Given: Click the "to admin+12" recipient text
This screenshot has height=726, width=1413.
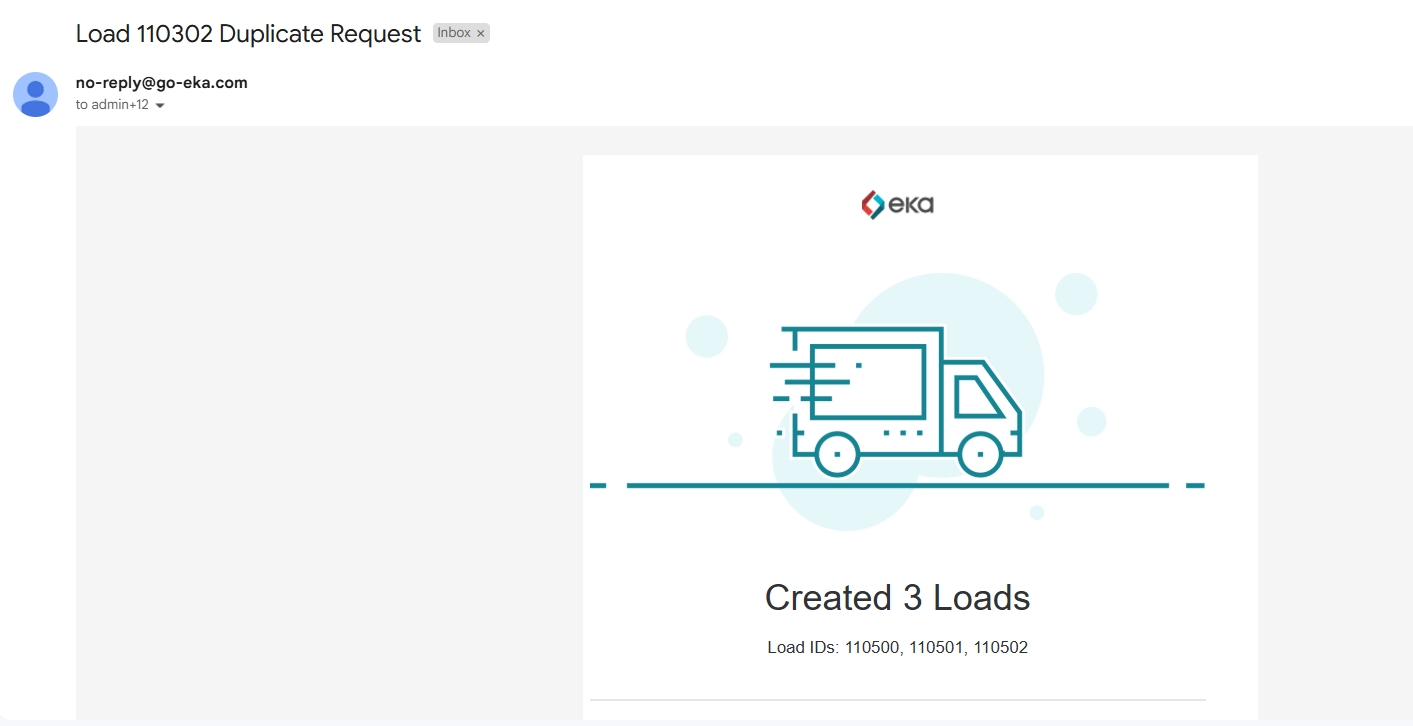Looking at the screenshot, I should coord(112,105).
